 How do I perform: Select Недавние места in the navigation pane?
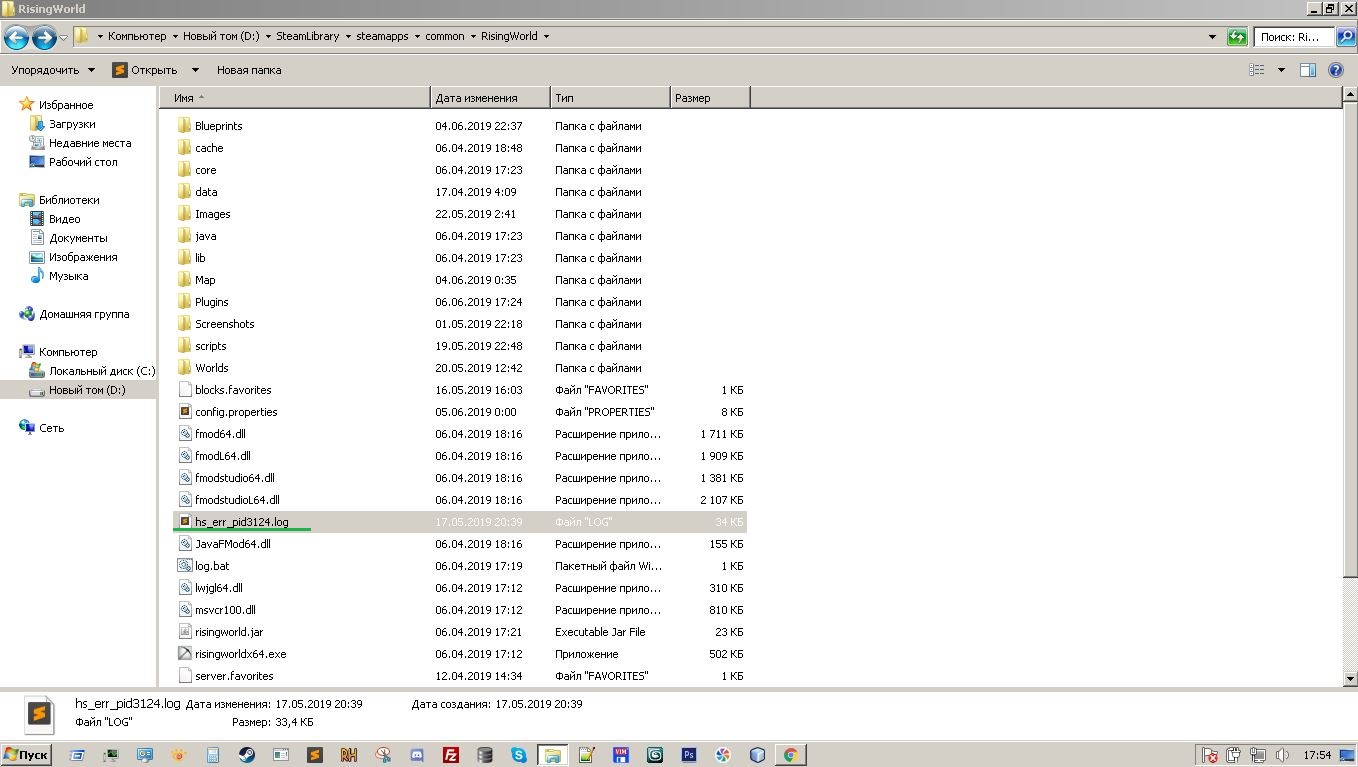(90, 143)
